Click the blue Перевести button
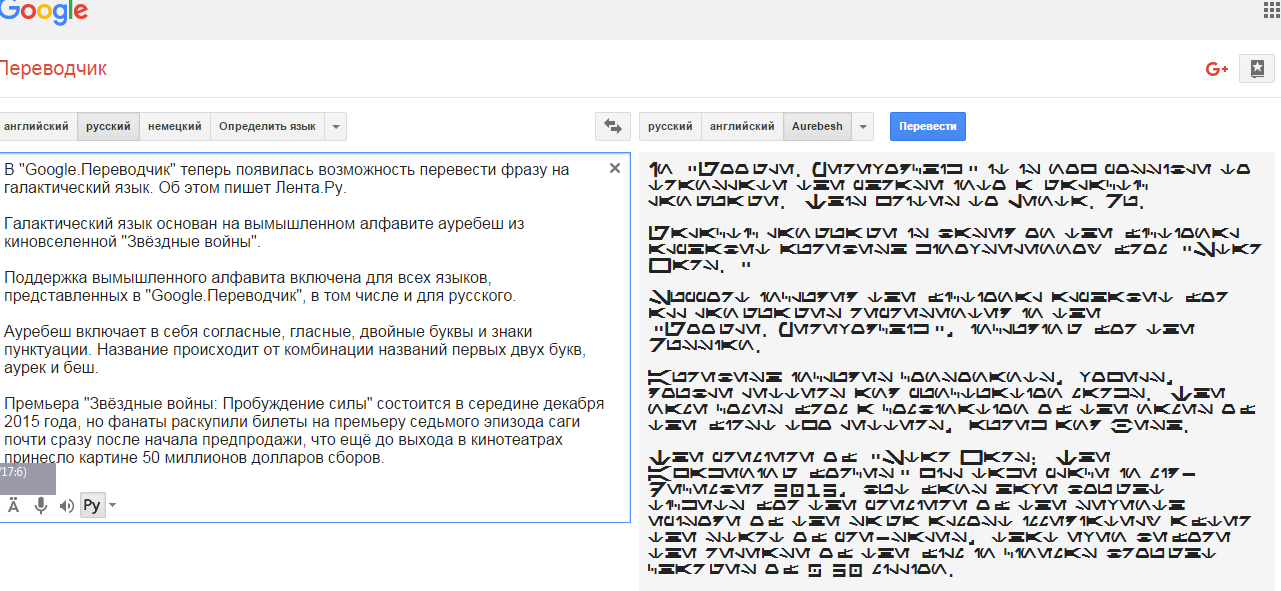The height and width of the screenshot is (591, 1281). point(928,127)
